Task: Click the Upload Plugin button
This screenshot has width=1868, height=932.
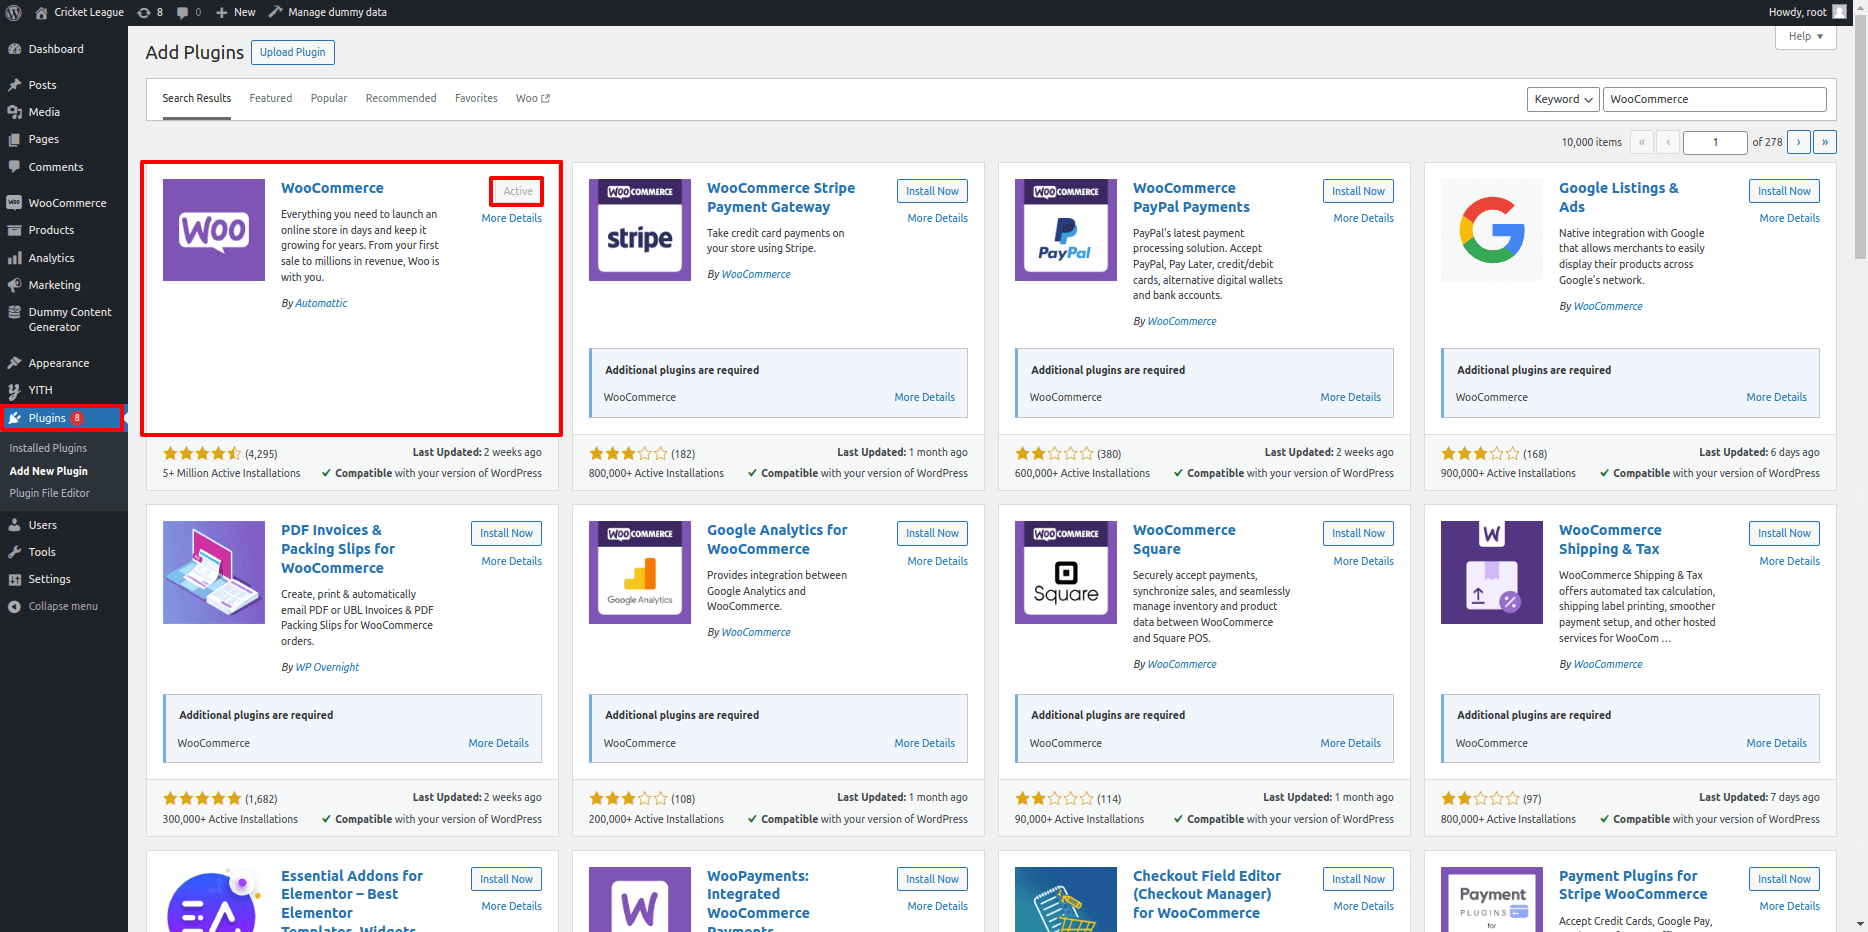Action: [x=292, y=52]
